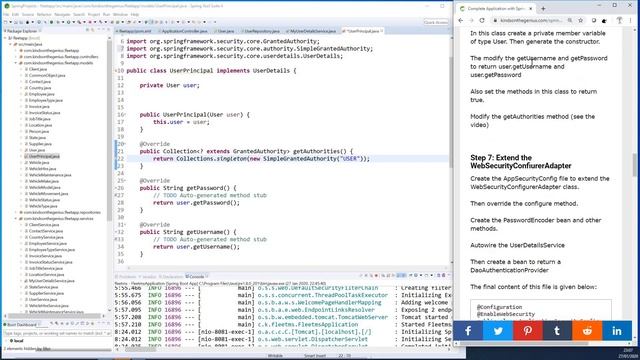Expand the com.kindsonthegenius.fleetapp.repositories package
The image size is (640, 360).
[x=16, y=212]
